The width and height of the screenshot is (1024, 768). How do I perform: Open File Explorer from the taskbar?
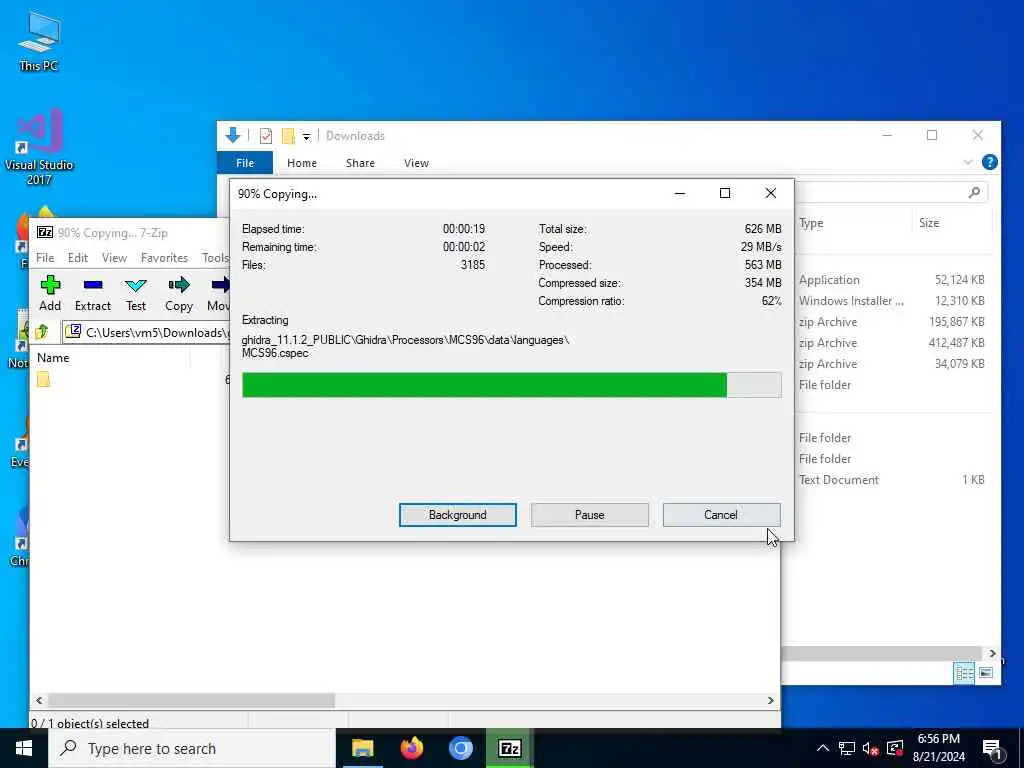(362, 748)
